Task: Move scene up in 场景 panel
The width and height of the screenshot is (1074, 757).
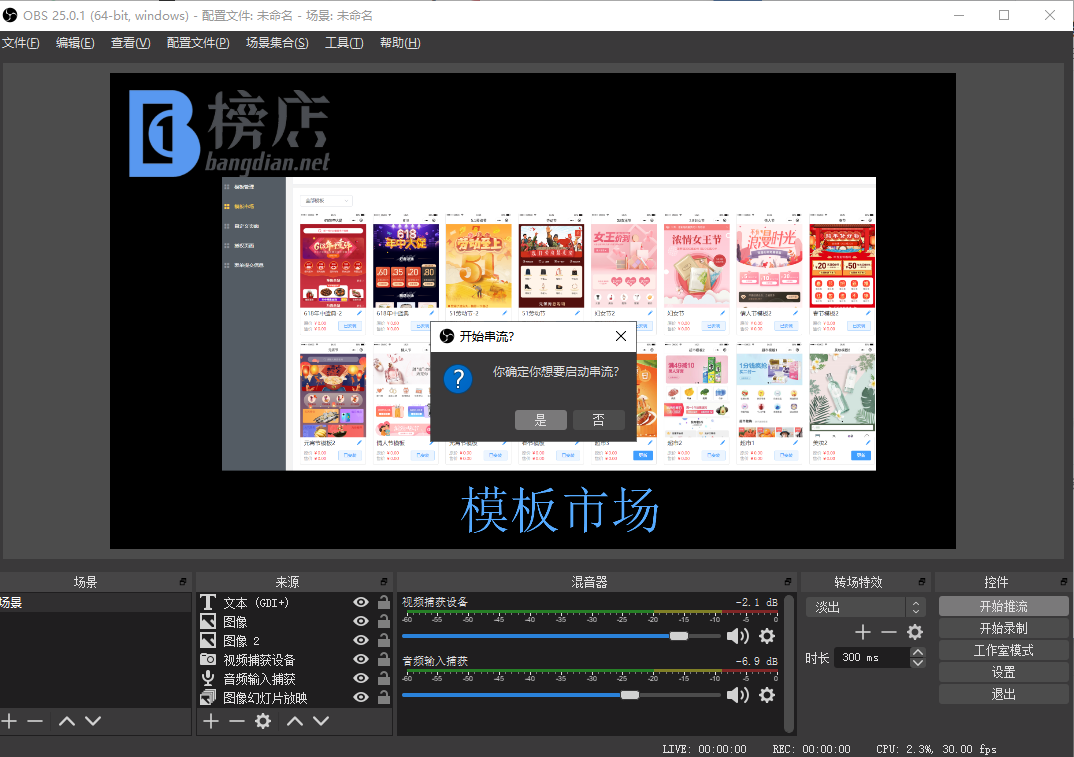Action: tap(67, 721)
